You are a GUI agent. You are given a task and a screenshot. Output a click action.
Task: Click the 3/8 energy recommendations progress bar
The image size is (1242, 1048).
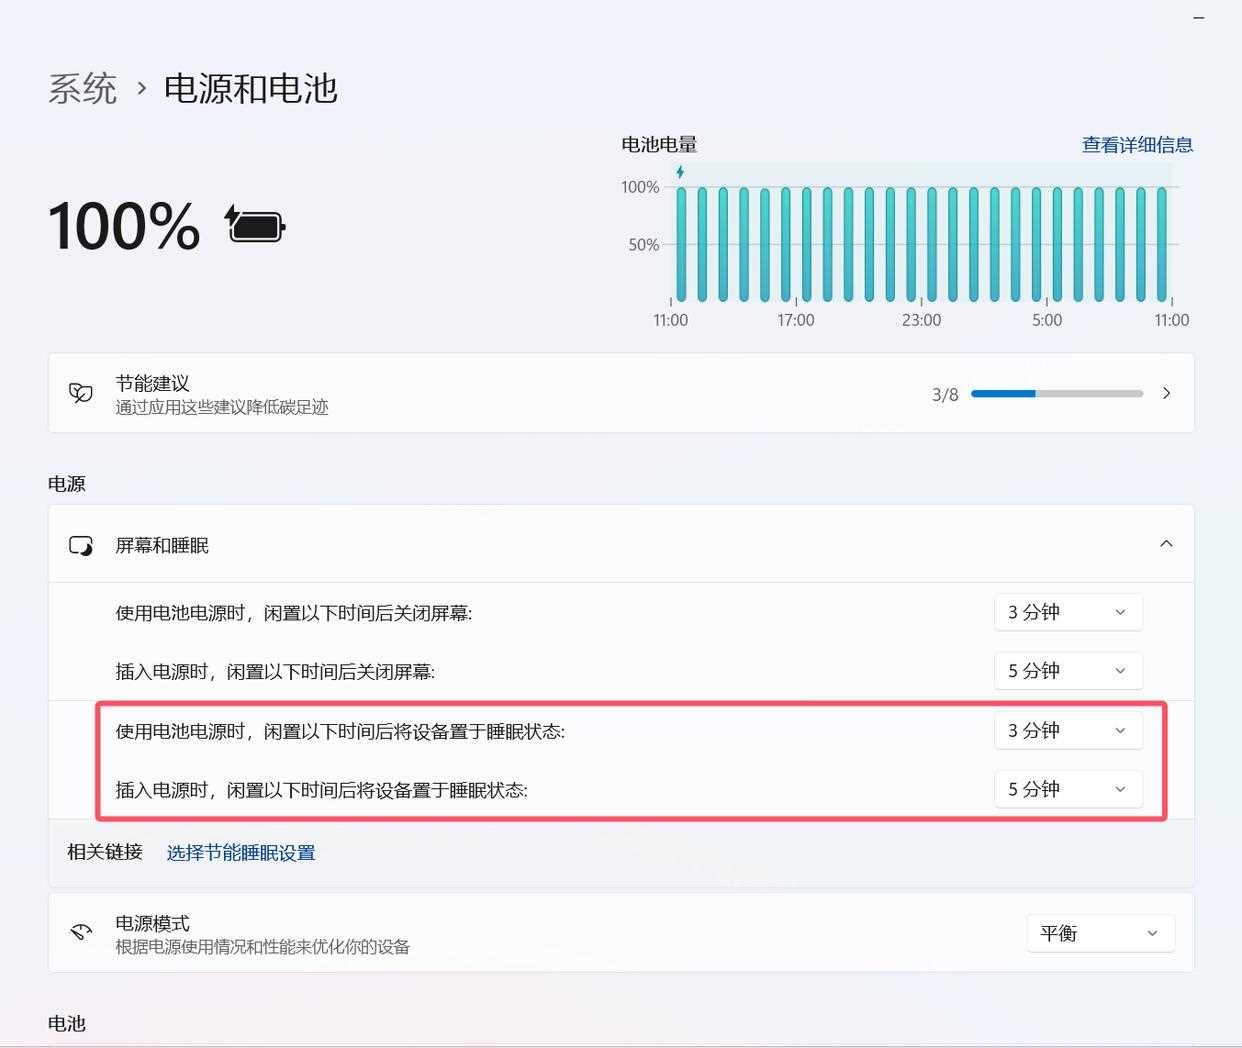(x=1058, y=393)
